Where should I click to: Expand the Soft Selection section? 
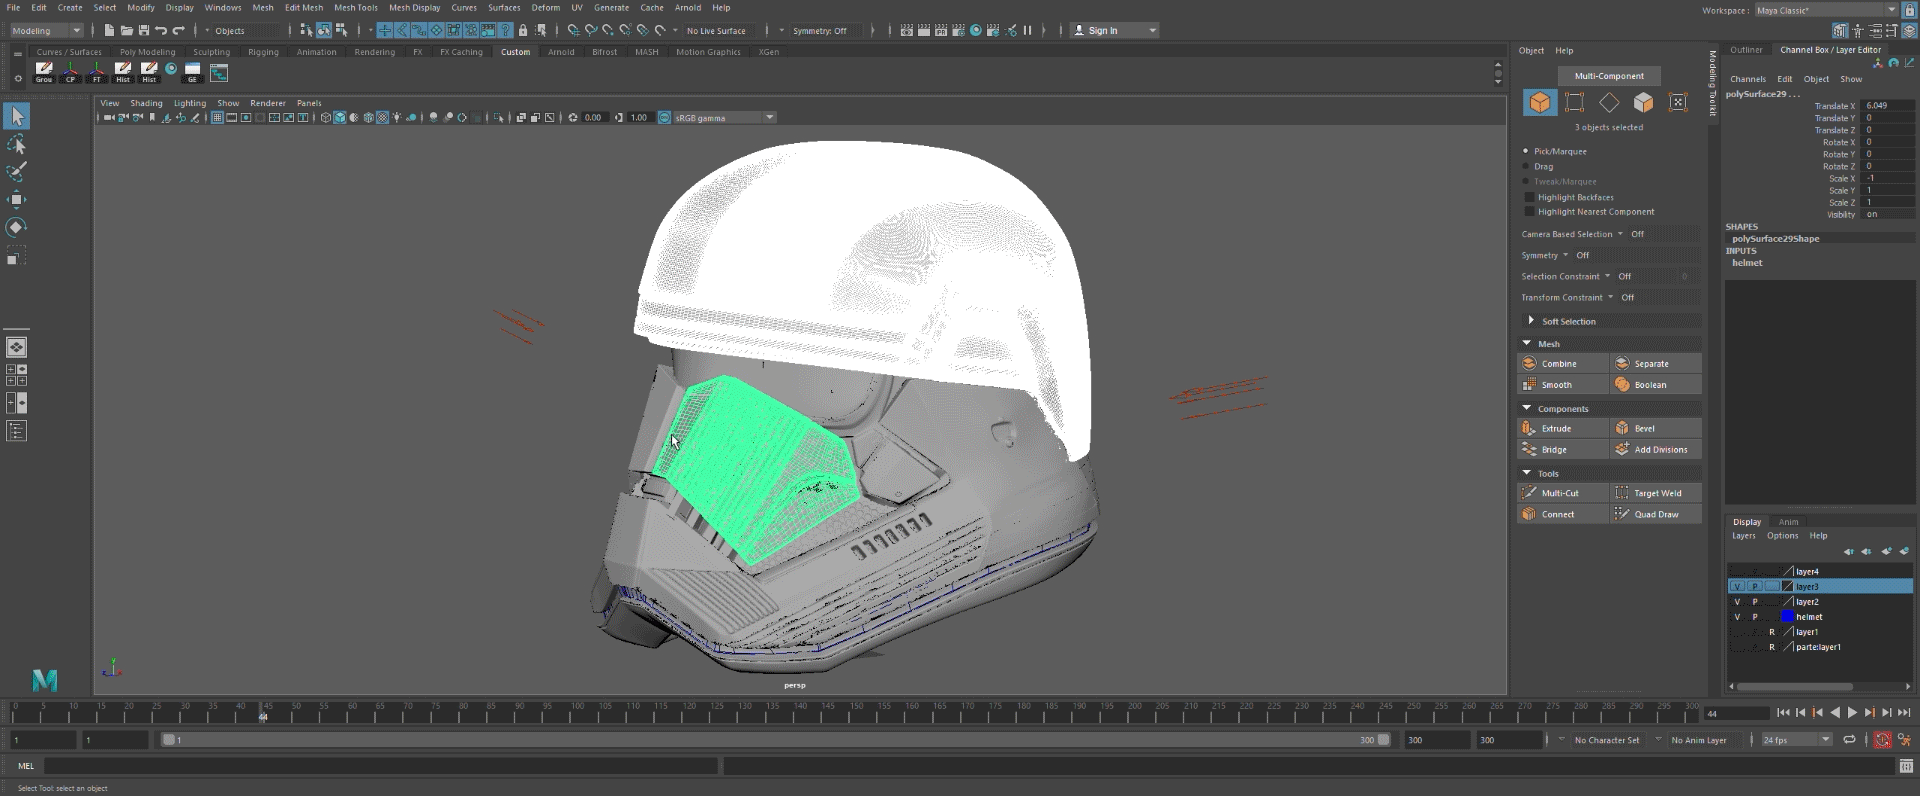(1531, 321)
